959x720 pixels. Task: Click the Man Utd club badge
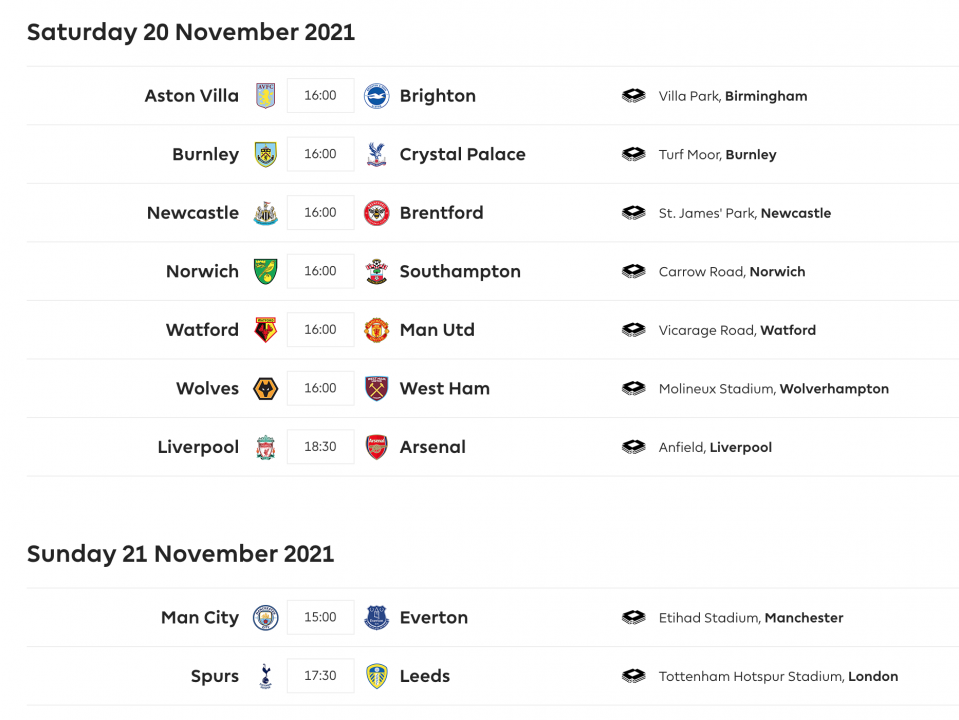click(376, 330)
